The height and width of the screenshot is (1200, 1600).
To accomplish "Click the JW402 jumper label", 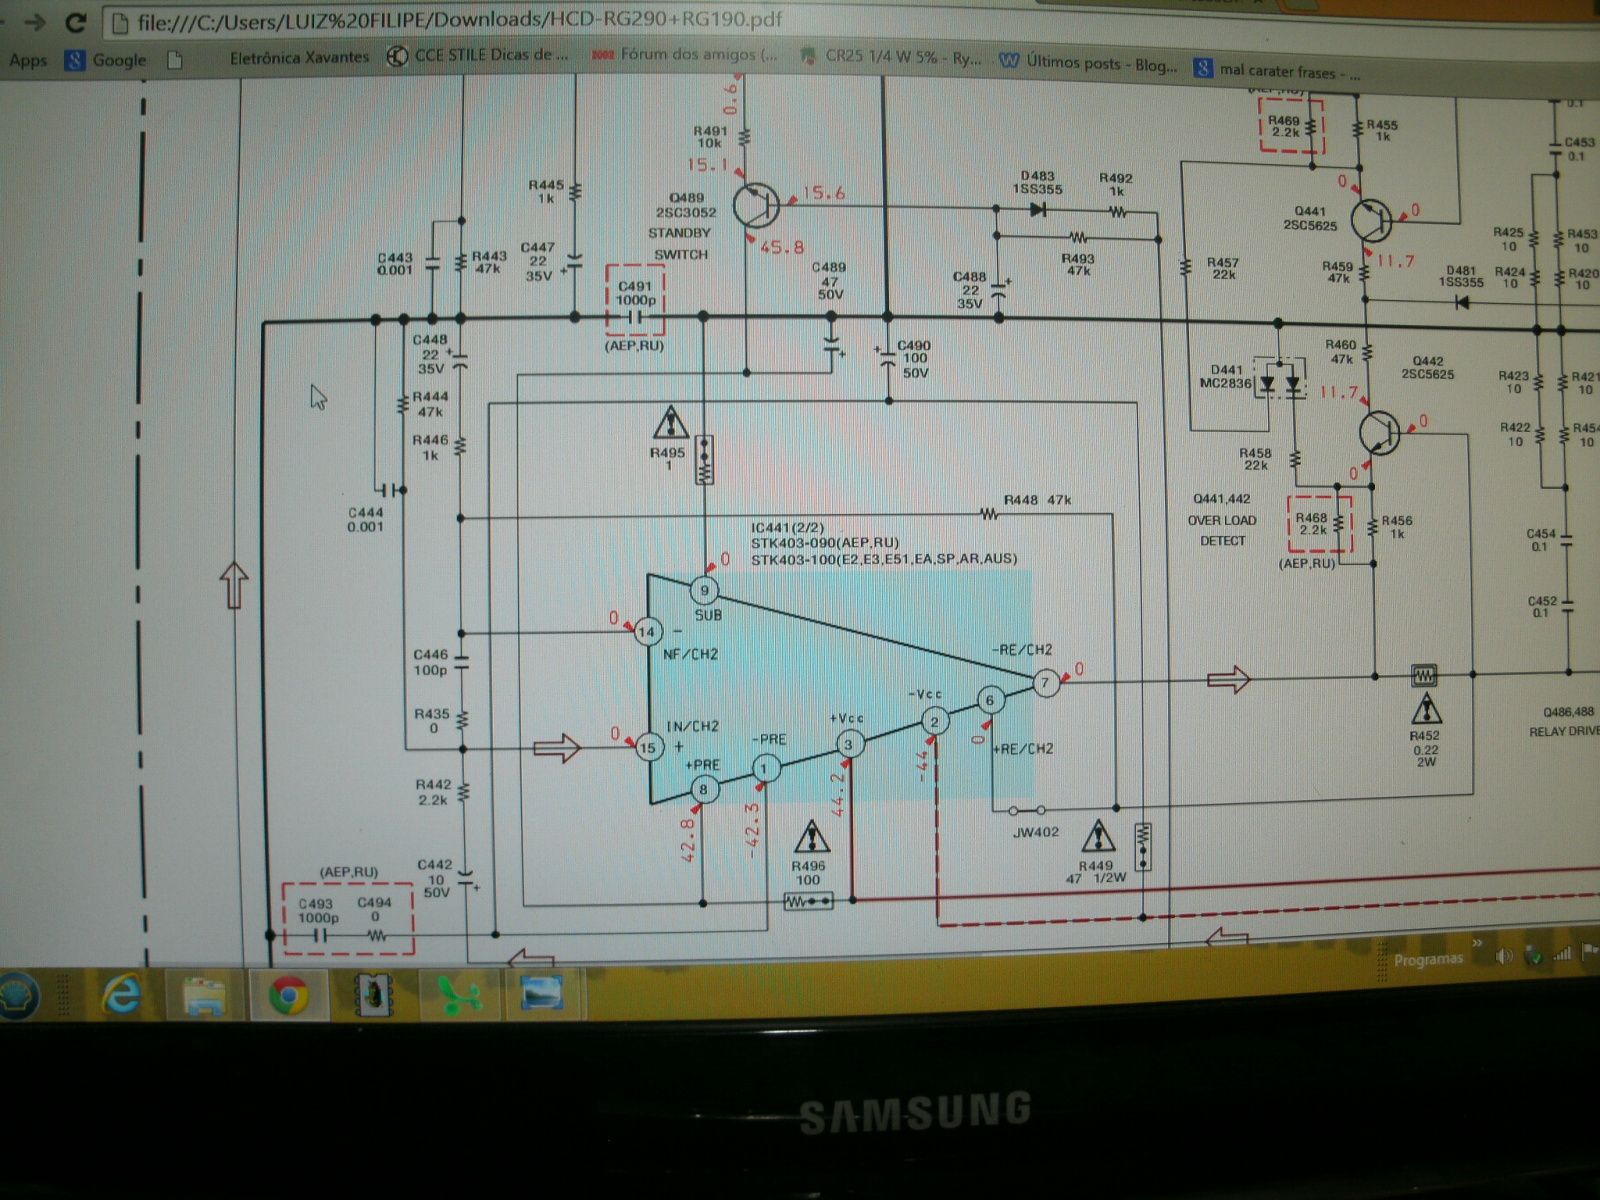I will (x=1036, y=832).
